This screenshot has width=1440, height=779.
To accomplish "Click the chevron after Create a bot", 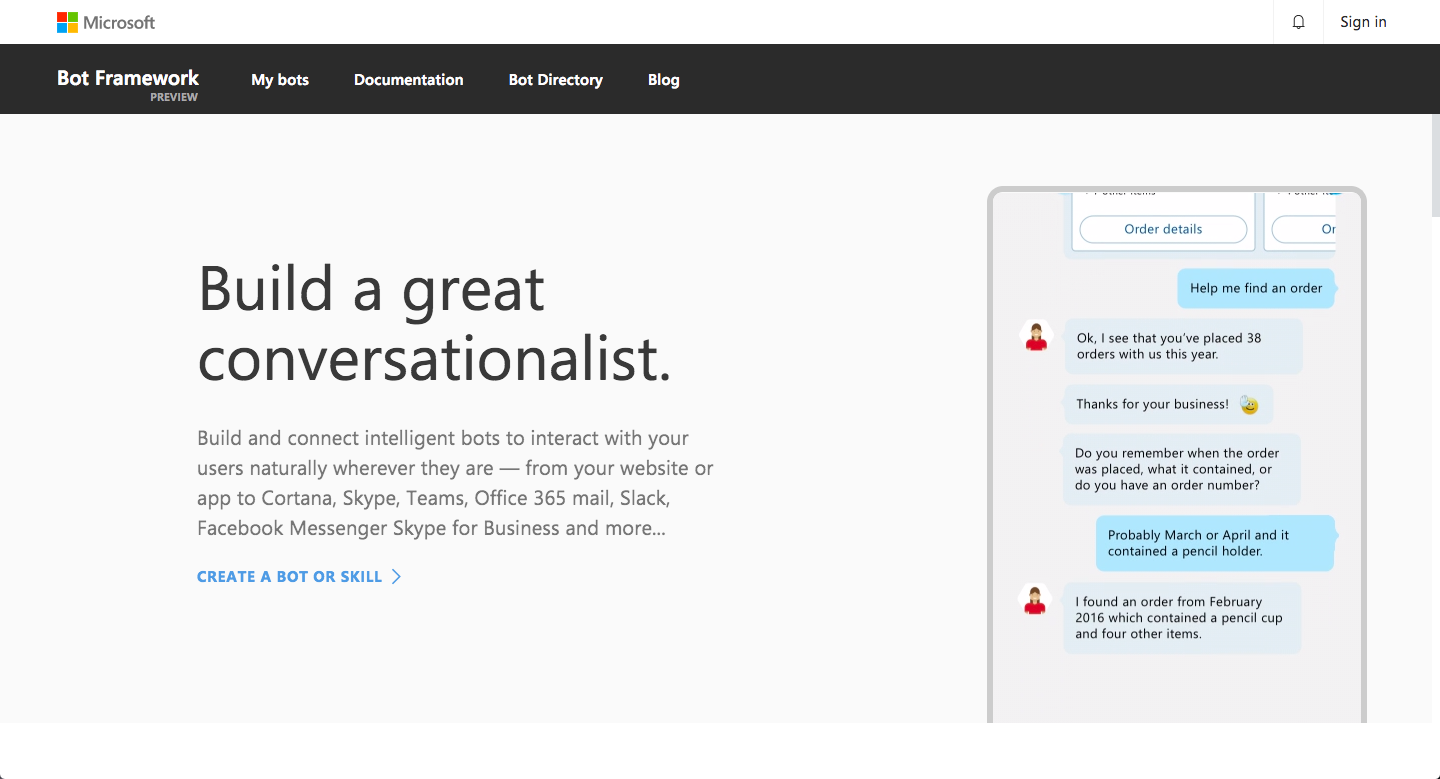I will [x=396, y=577].
